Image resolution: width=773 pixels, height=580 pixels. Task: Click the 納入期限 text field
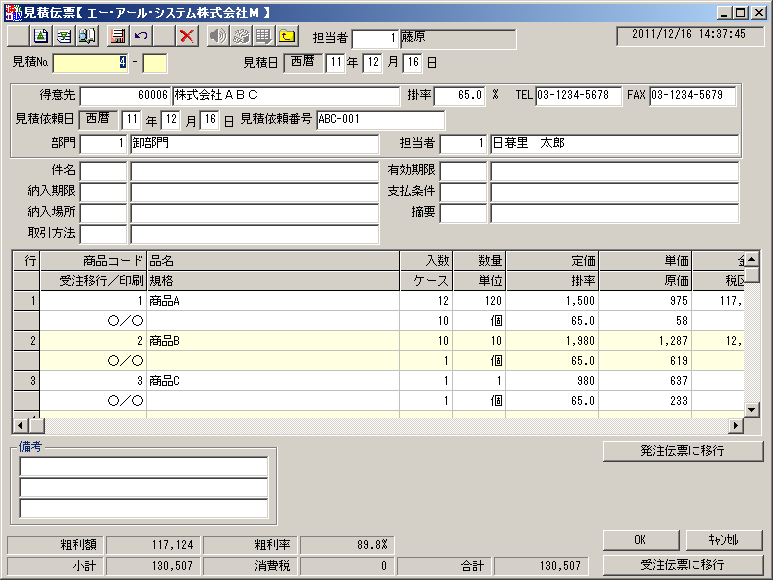[254, 192]
